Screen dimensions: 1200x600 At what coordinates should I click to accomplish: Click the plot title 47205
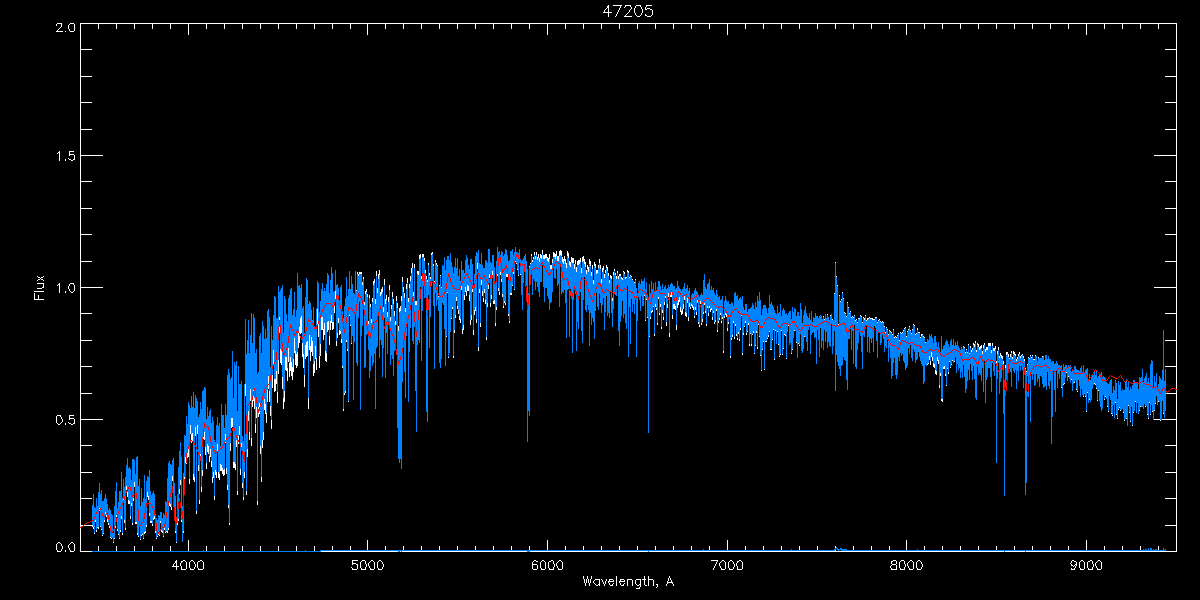629,11
